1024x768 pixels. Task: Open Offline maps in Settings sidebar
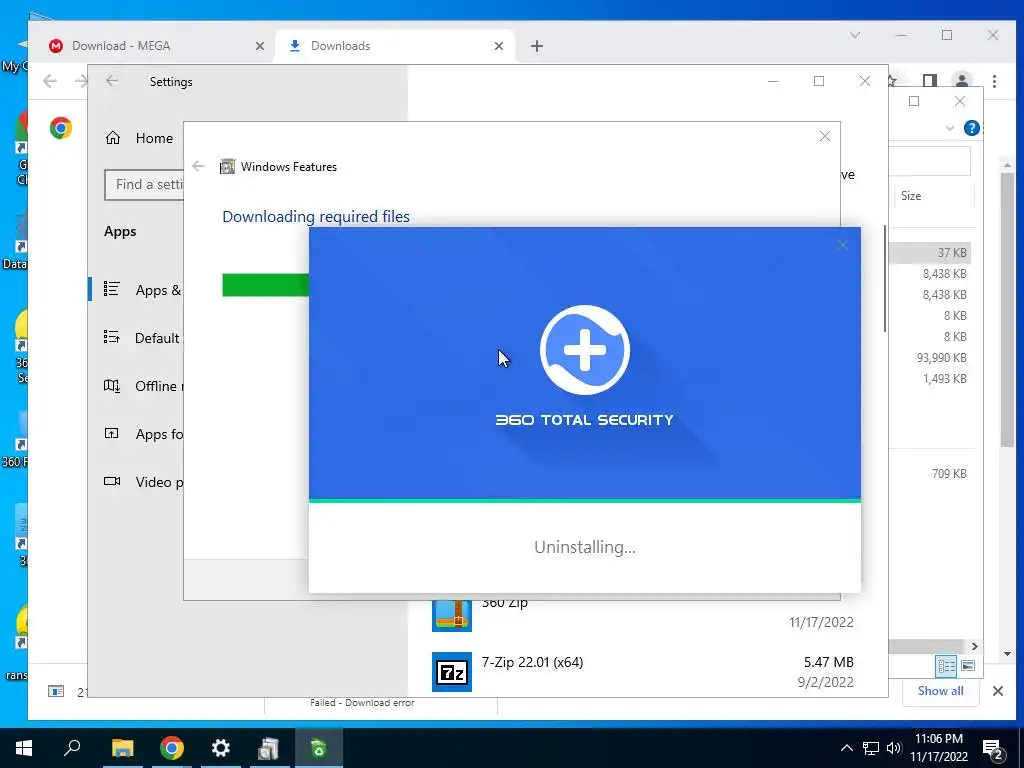(142, 386)
